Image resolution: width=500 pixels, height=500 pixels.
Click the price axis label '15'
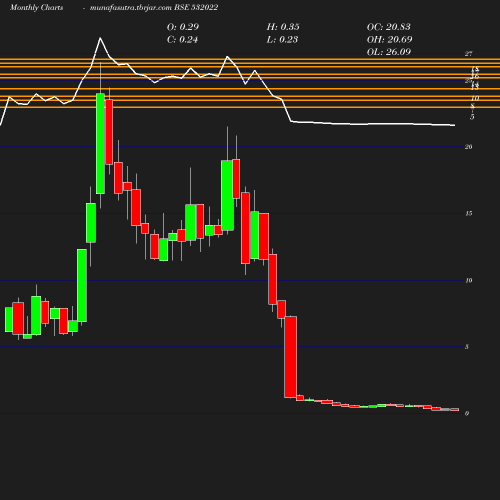(x=468, y=213)
